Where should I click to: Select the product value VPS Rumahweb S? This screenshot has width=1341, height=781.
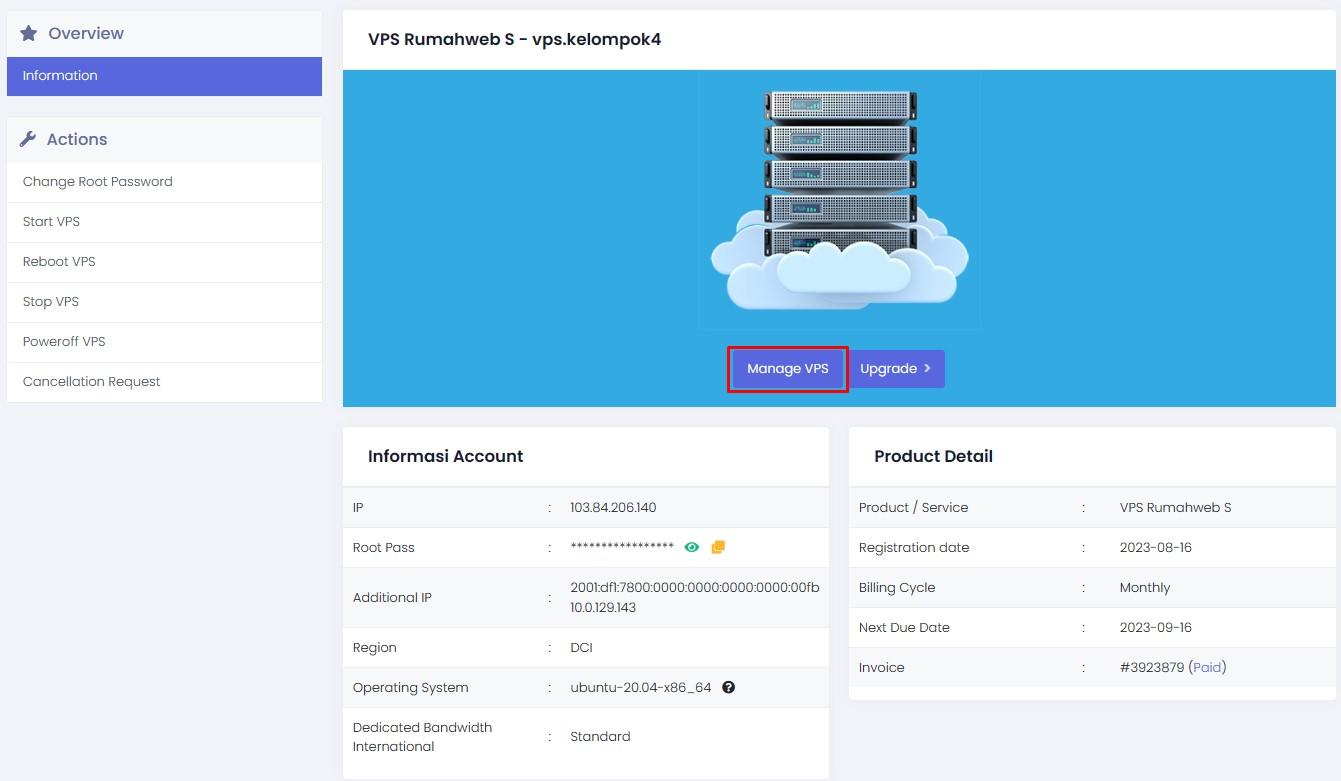point(1175,507)
